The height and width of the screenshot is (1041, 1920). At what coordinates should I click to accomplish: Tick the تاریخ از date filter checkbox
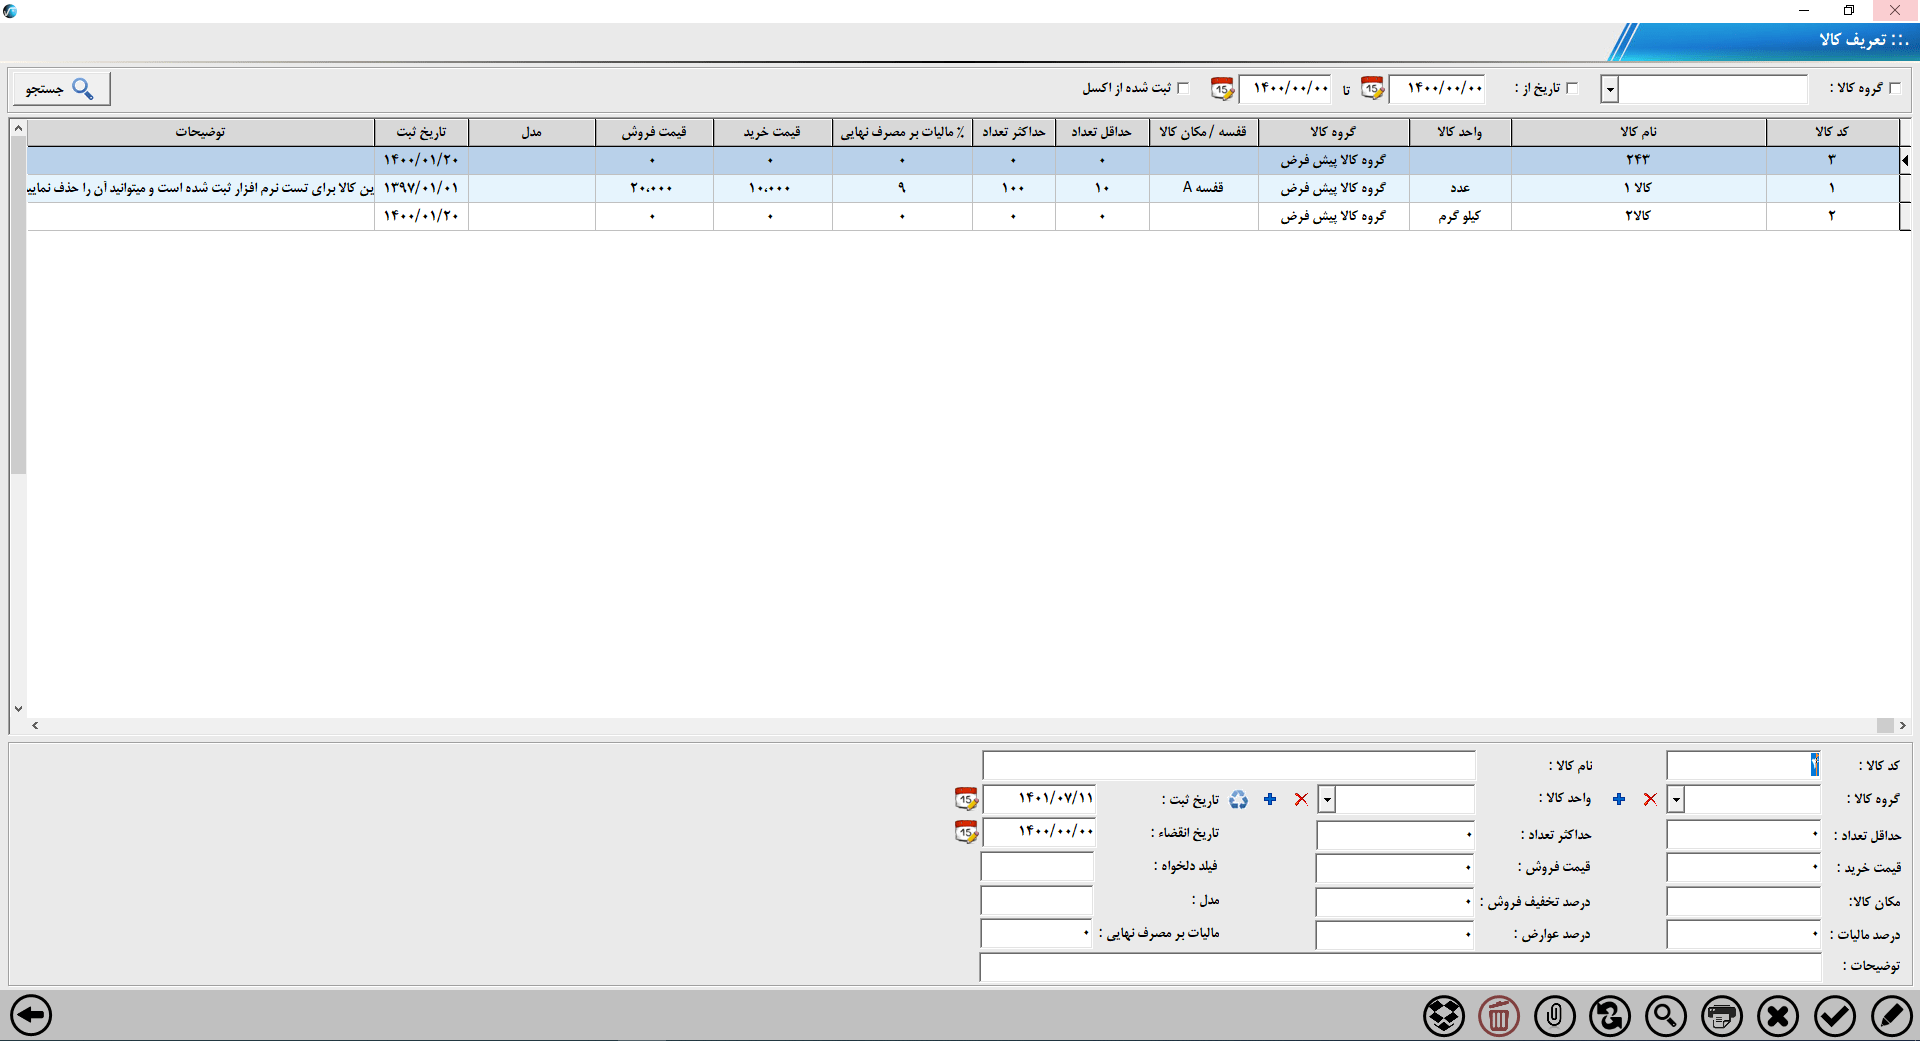pyautogui.click(x=1572, y=88)
